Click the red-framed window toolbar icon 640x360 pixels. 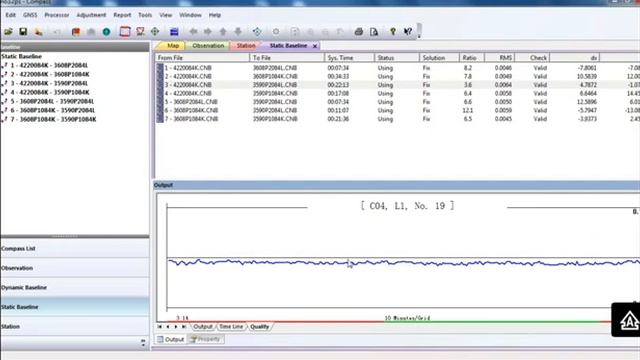click(125, 31)
